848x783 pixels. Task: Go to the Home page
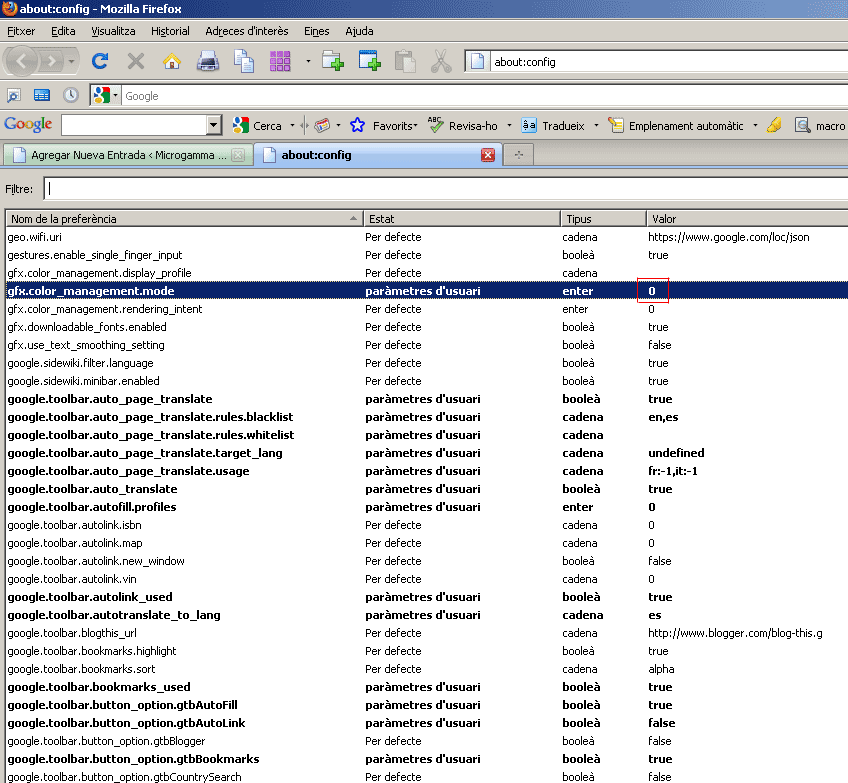172,61
